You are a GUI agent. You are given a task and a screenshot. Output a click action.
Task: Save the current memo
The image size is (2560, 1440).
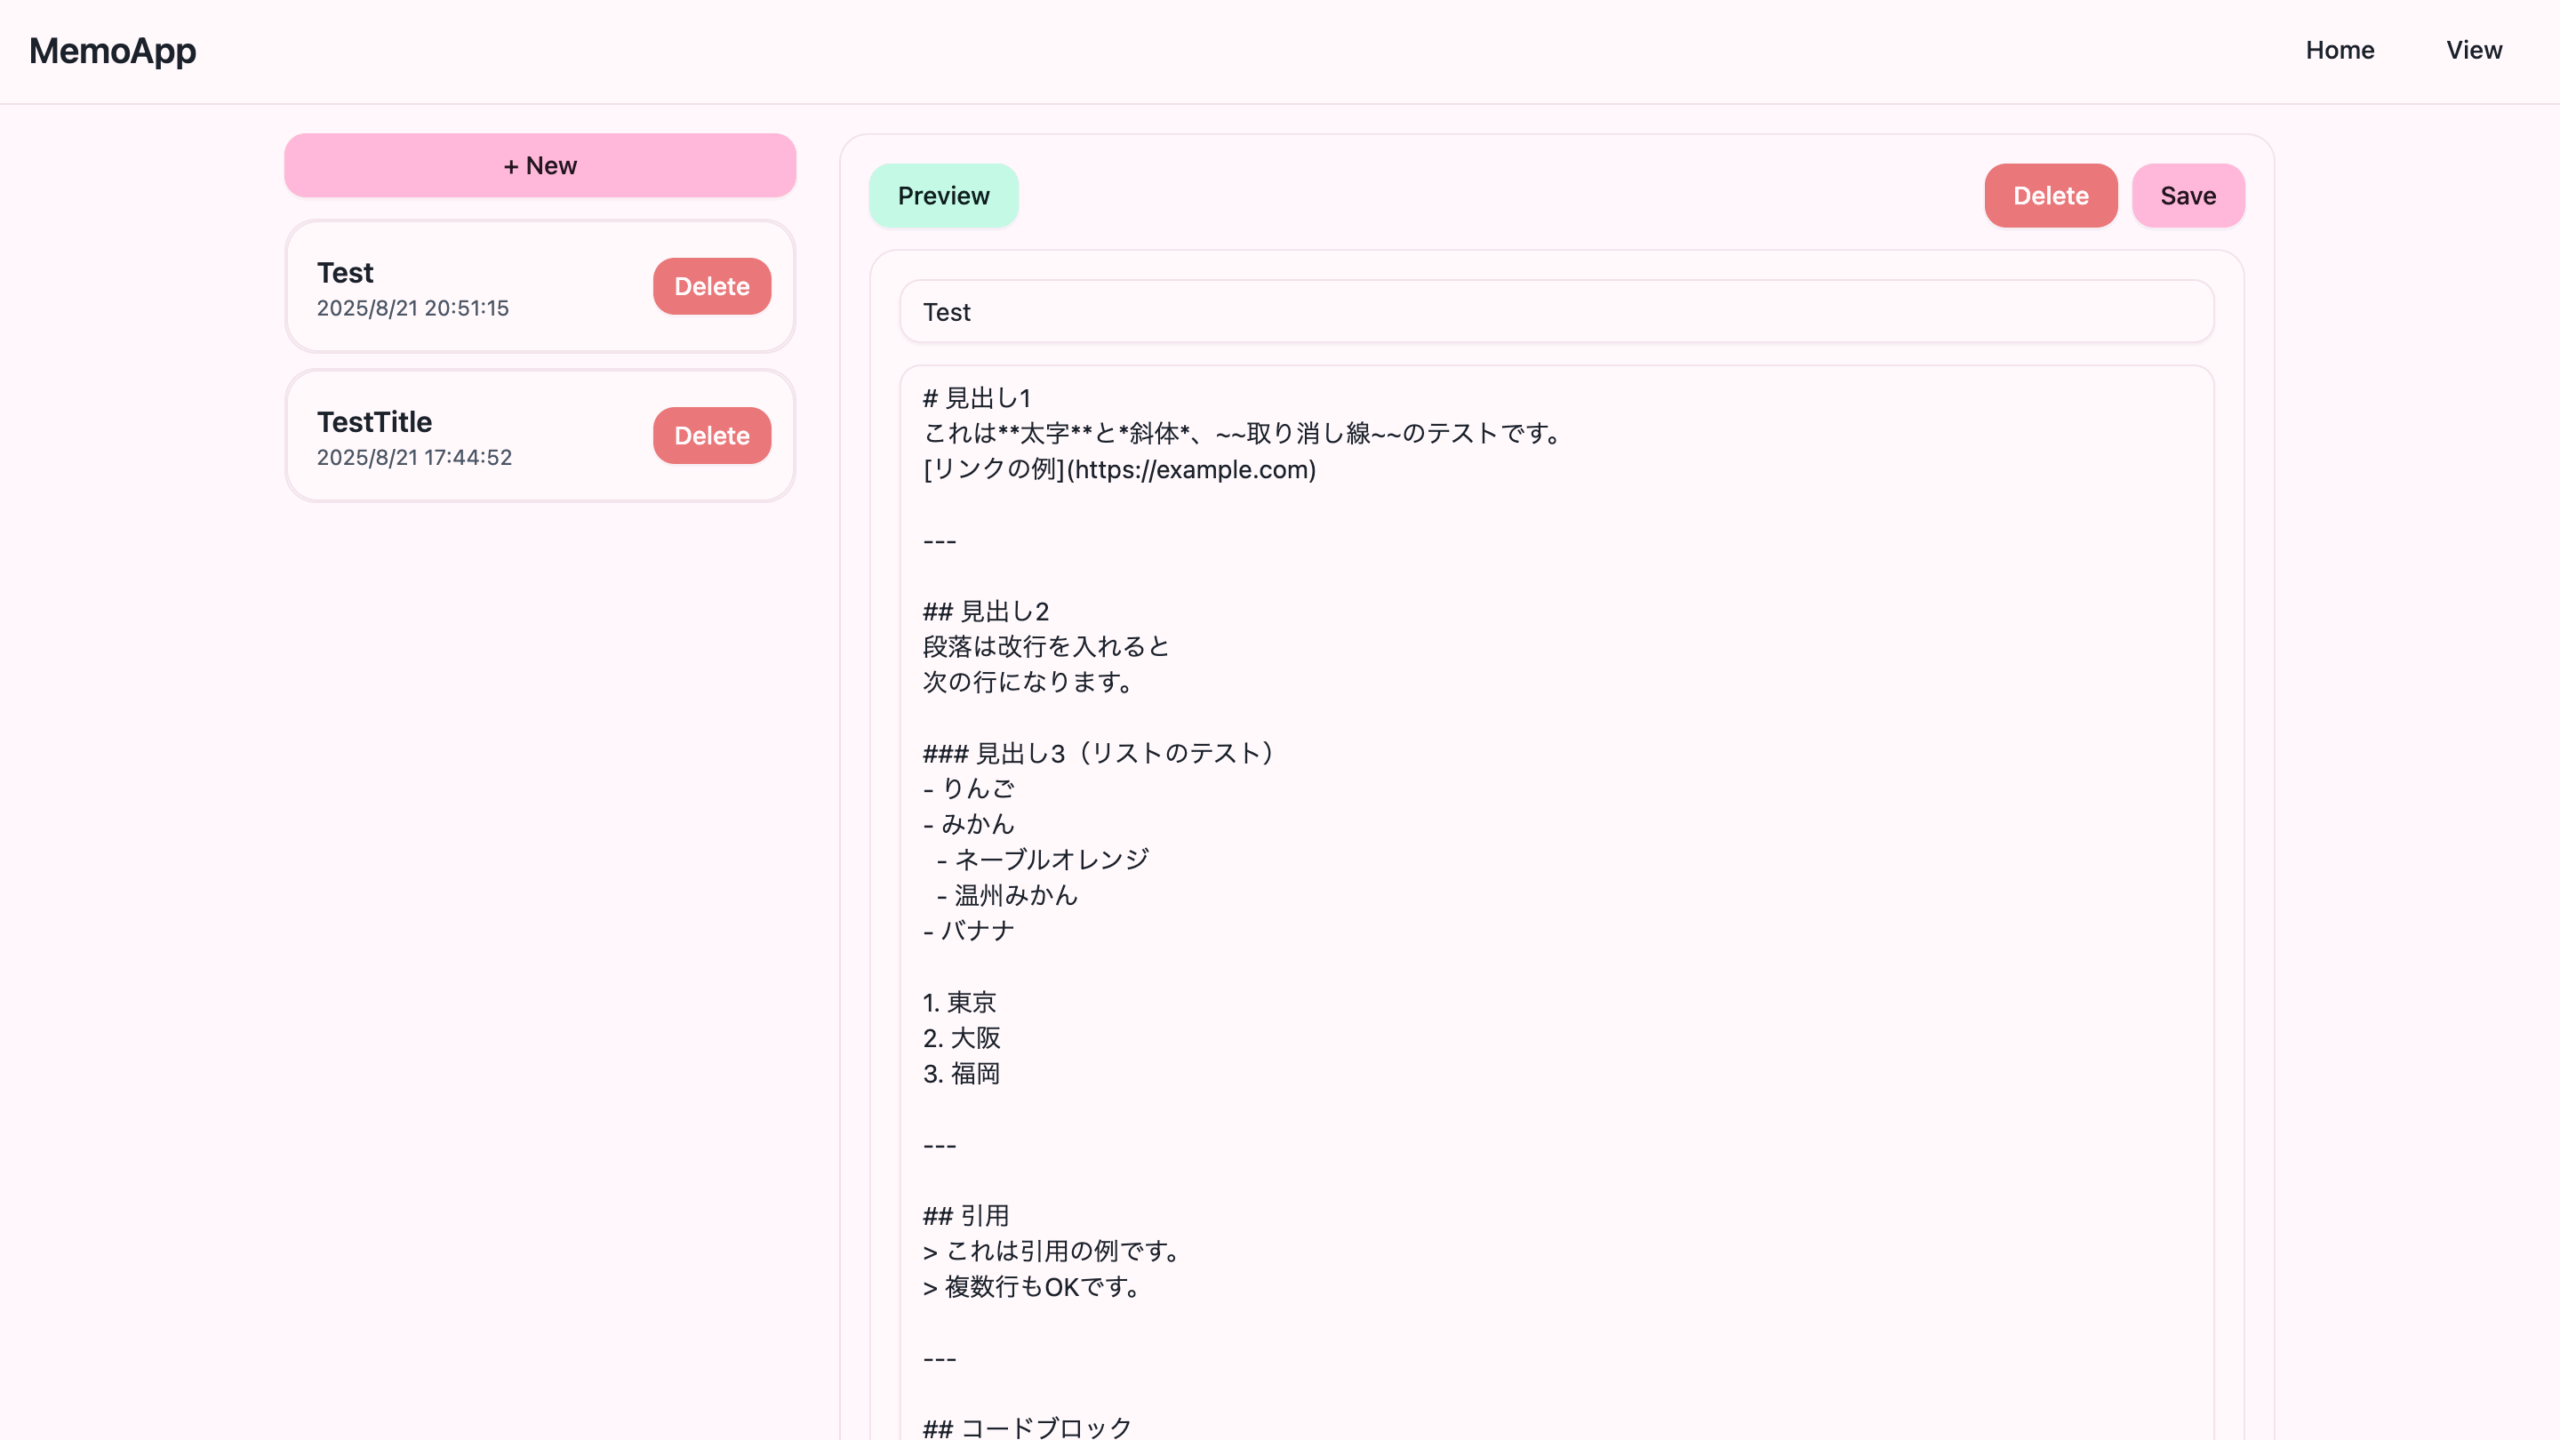(x=2187, y=196)
